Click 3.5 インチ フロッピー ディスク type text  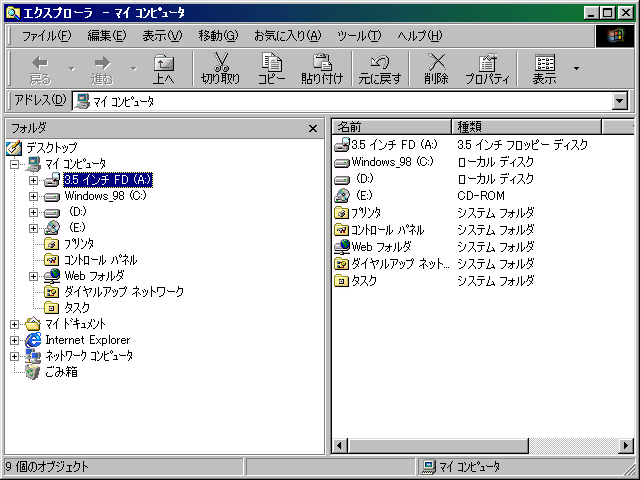point(522,145)
